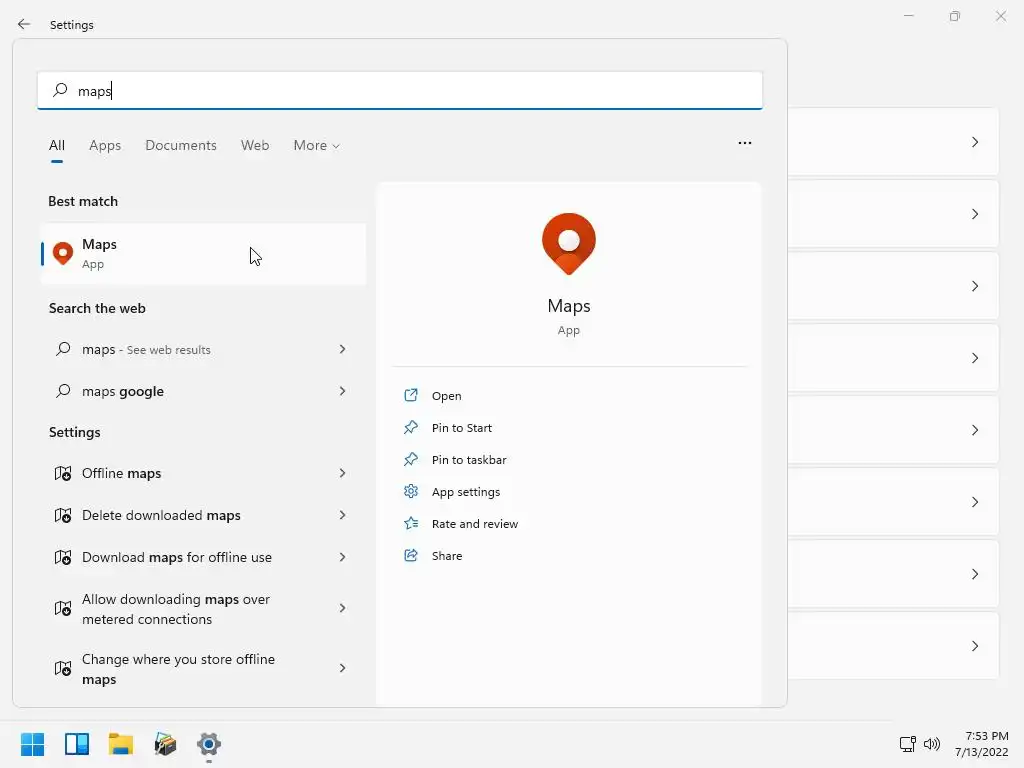The width and height of the screenshot is (1024, 768).
Task: Click the Delete downloaded maps icon
Action: pos(63,515)
